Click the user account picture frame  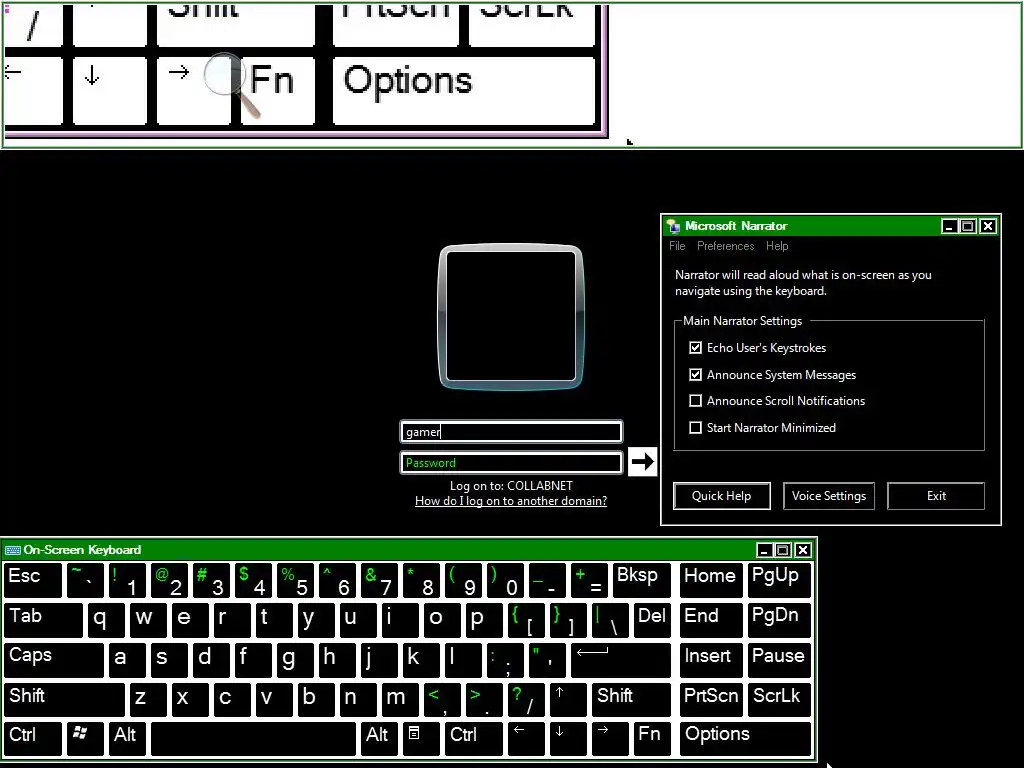click(x=511, y=317)
